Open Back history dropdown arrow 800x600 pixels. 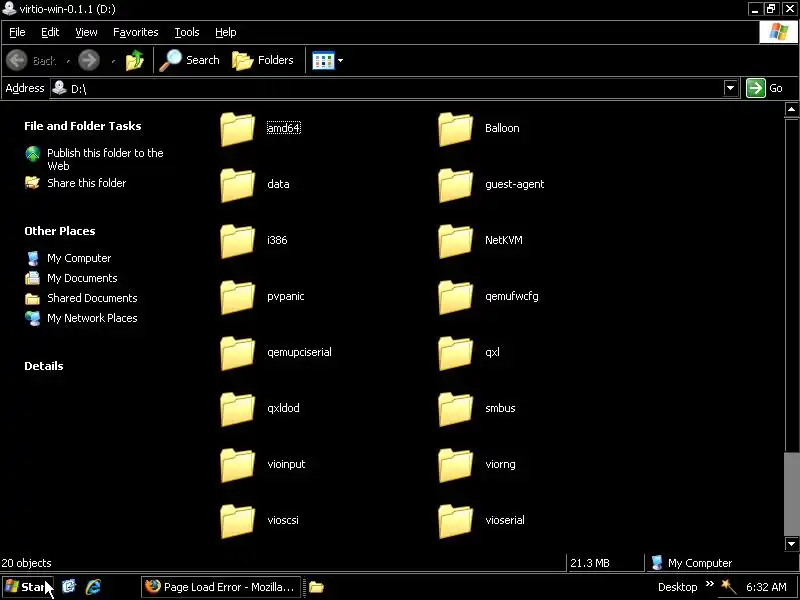[68, 61]
